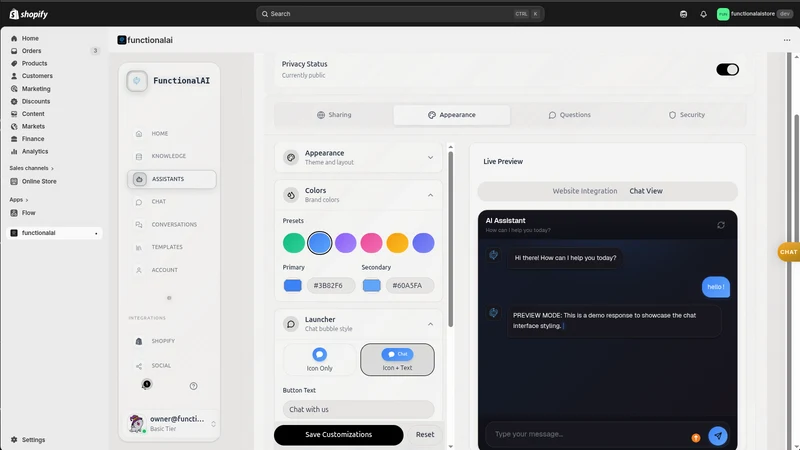Open Customers in Shopify sidebar

37,76
